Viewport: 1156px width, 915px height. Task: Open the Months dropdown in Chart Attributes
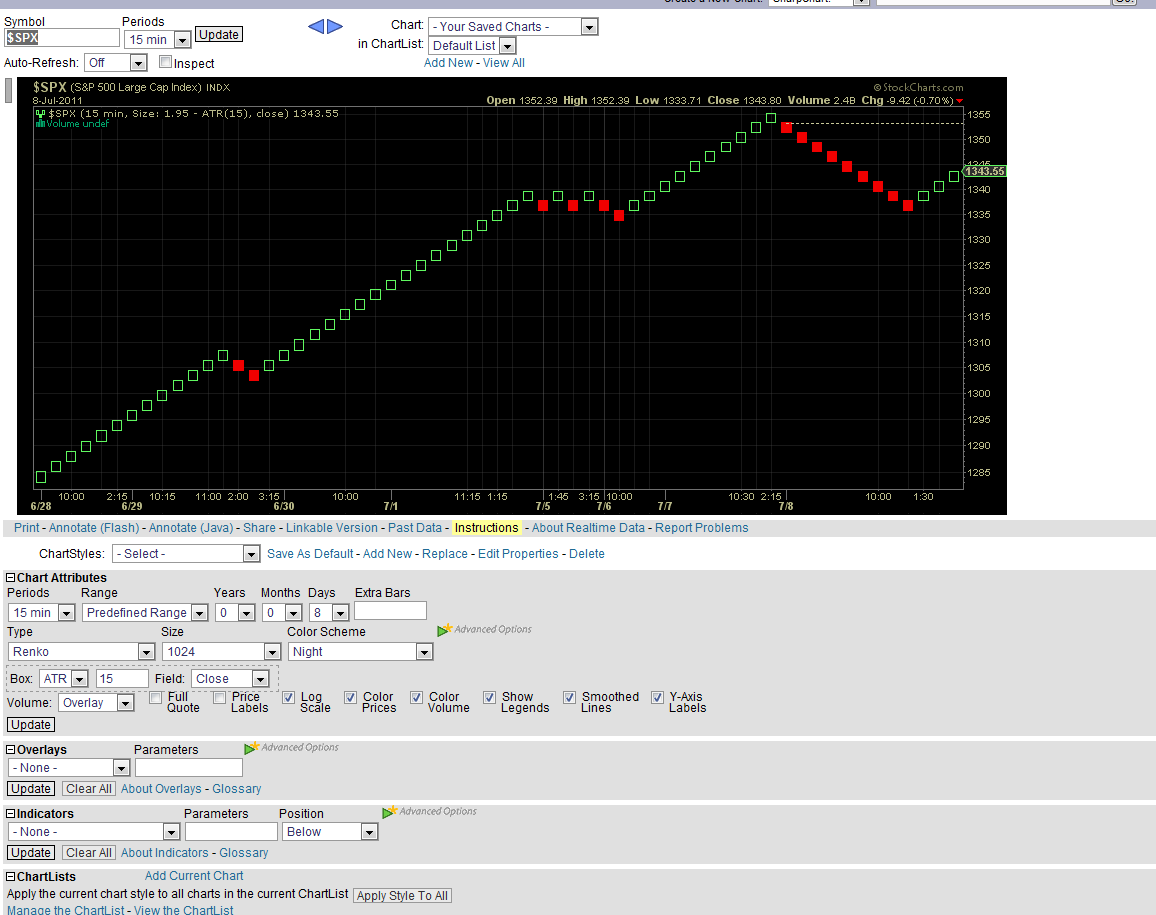(x=282, y=613)
